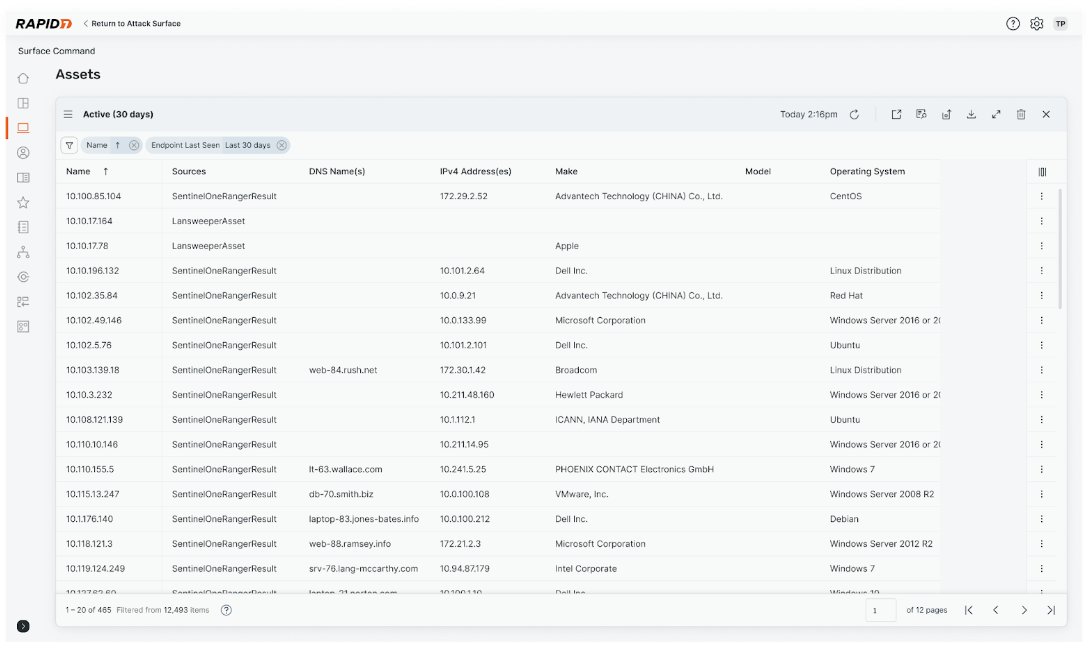Open the user profile icon in sidebar

23,153
